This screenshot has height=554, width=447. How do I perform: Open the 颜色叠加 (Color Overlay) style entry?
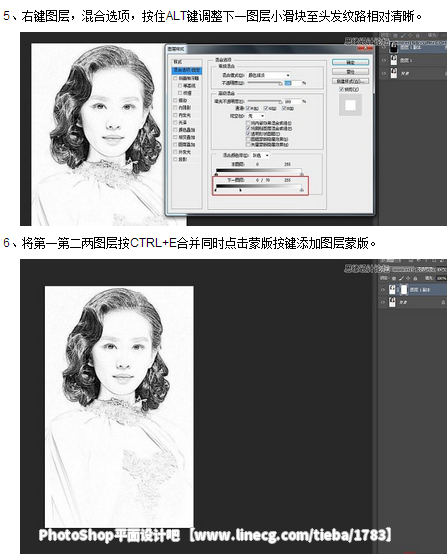tap(187, 130)
